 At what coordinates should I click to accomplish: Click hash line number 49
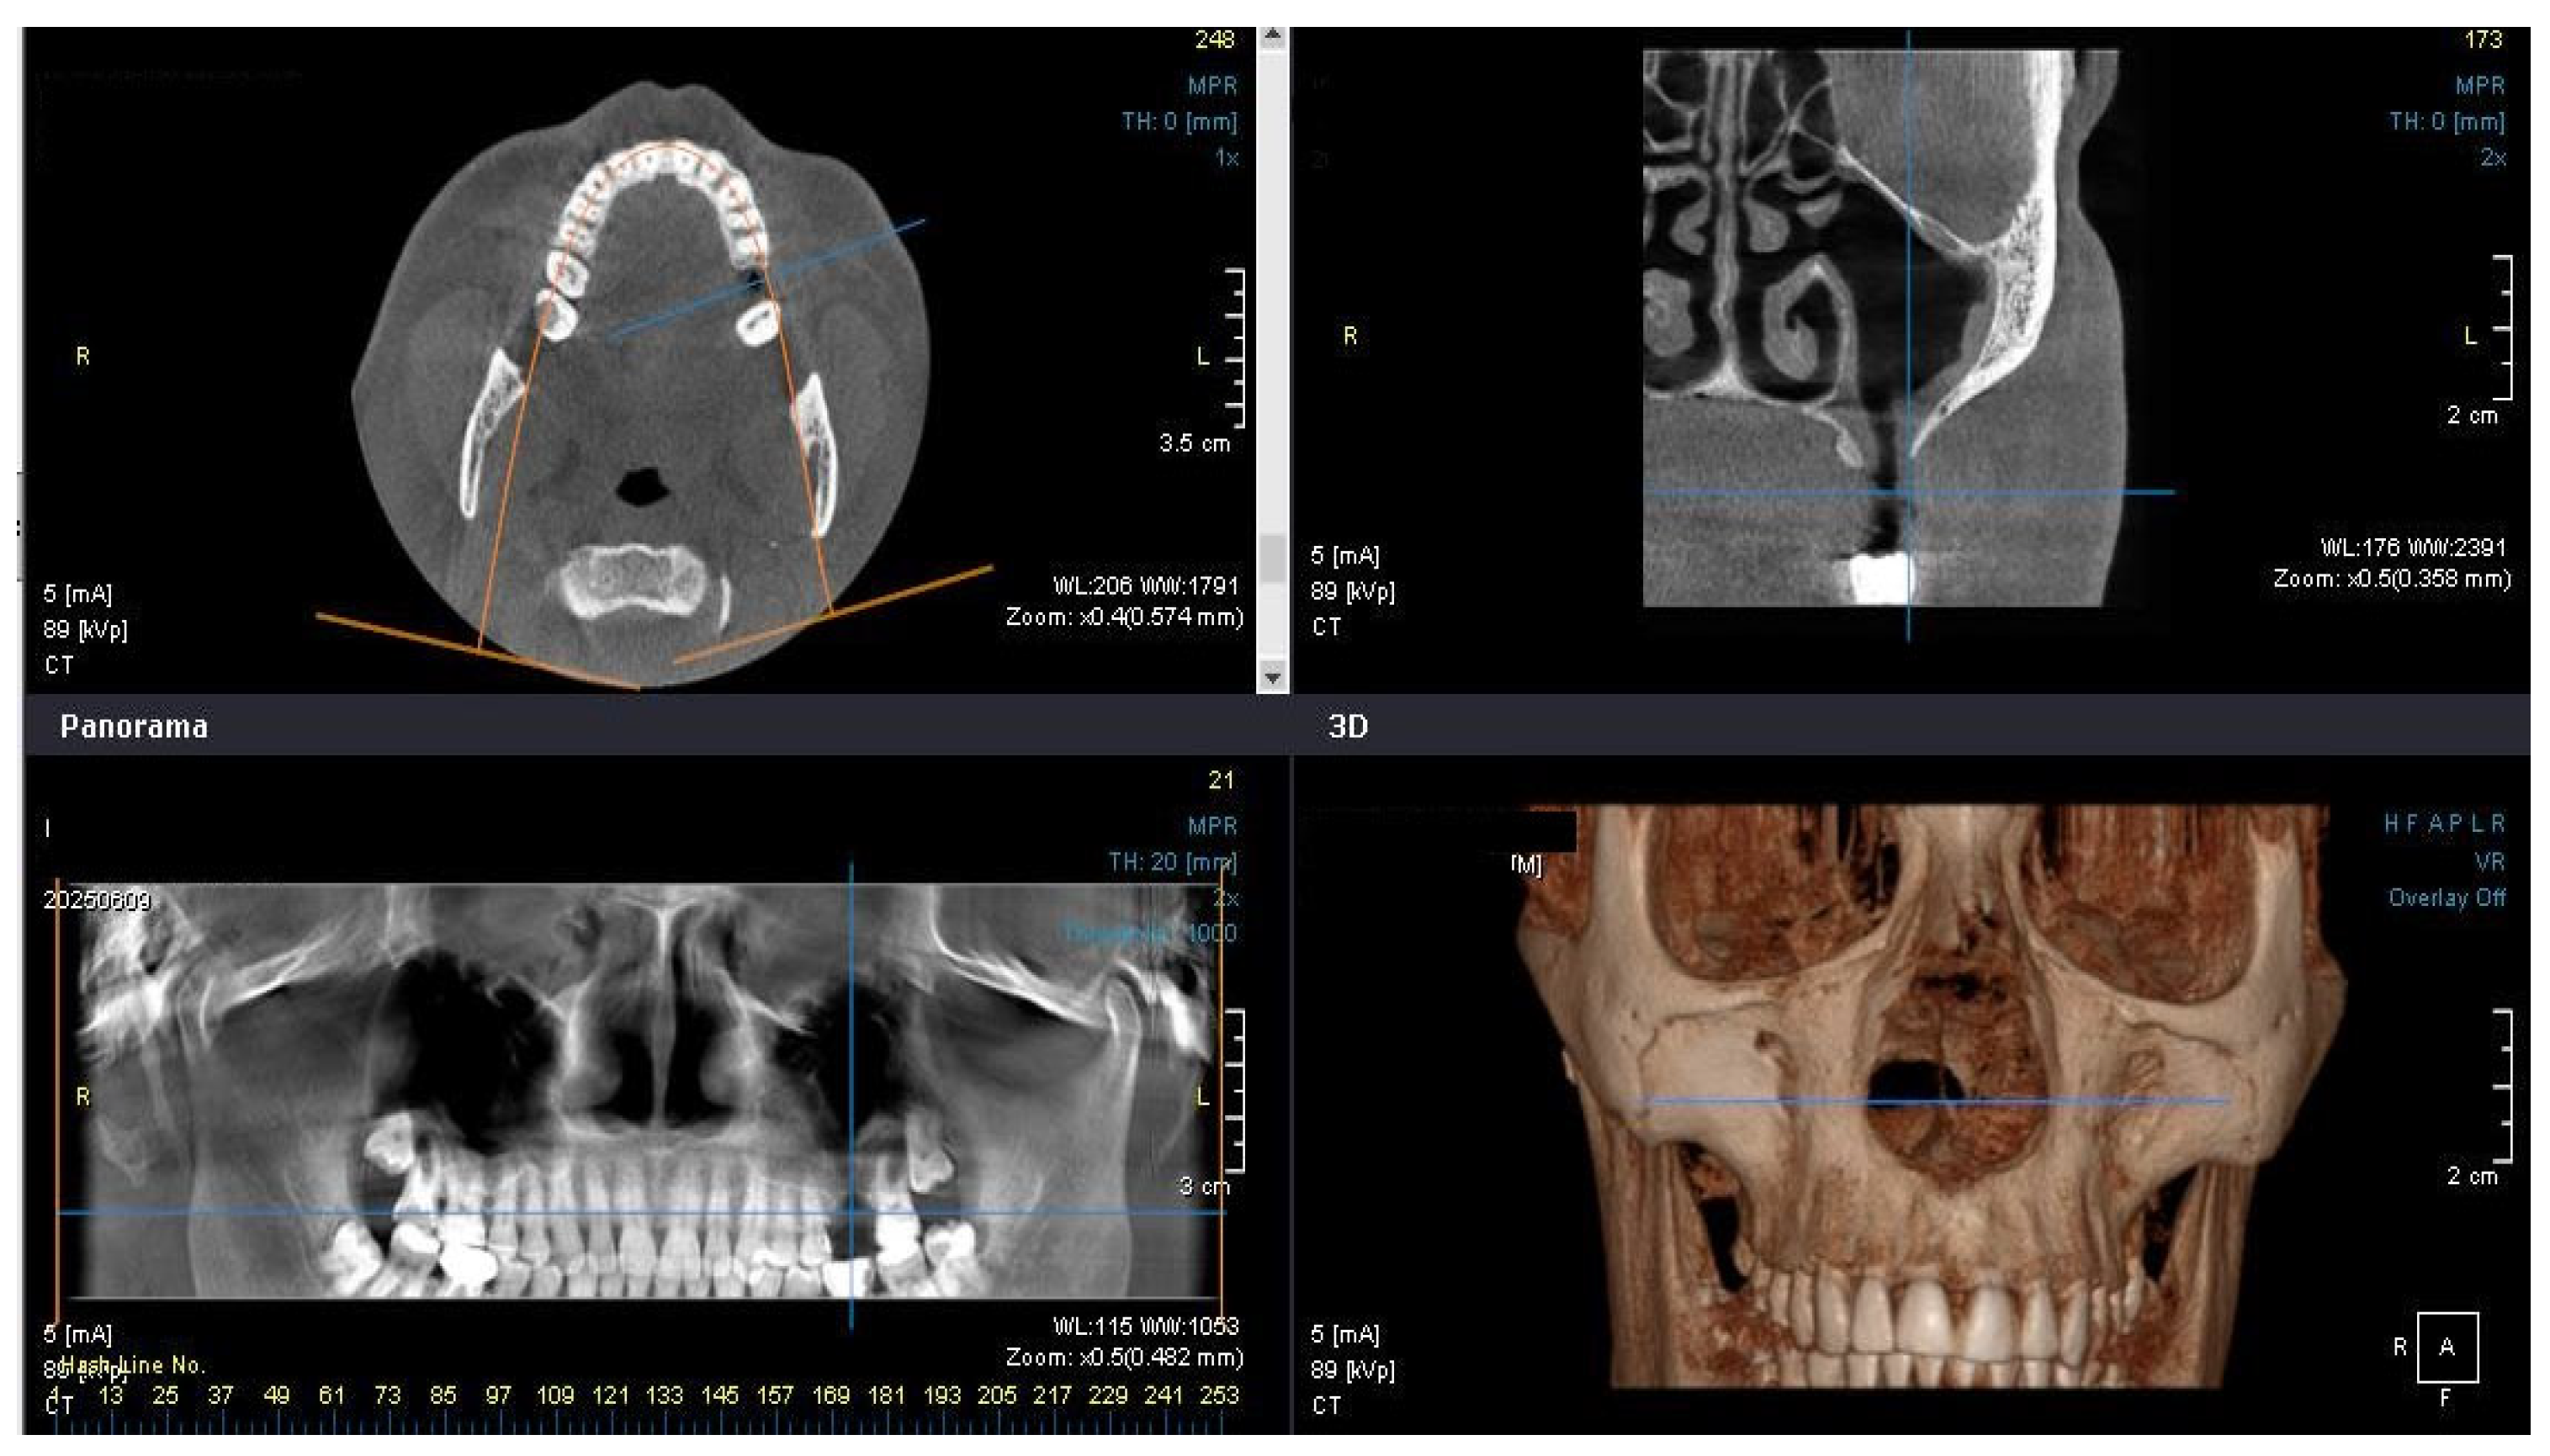tap(276, 1395)
